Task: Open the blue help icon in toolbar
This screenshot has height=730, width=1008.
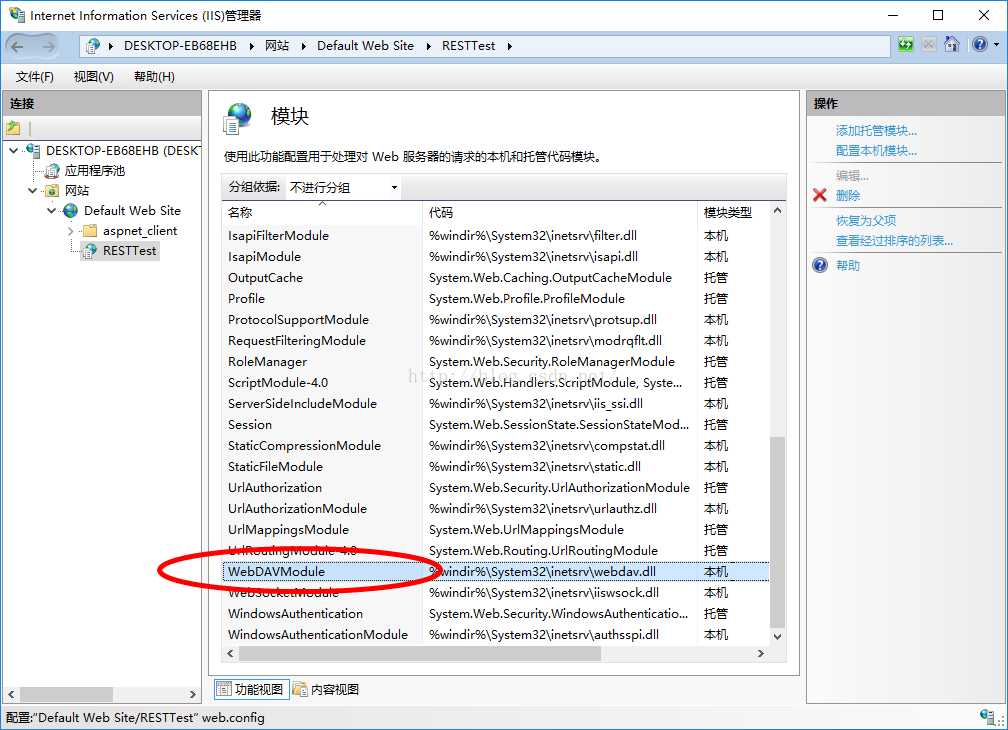Action: coord(980,44)
